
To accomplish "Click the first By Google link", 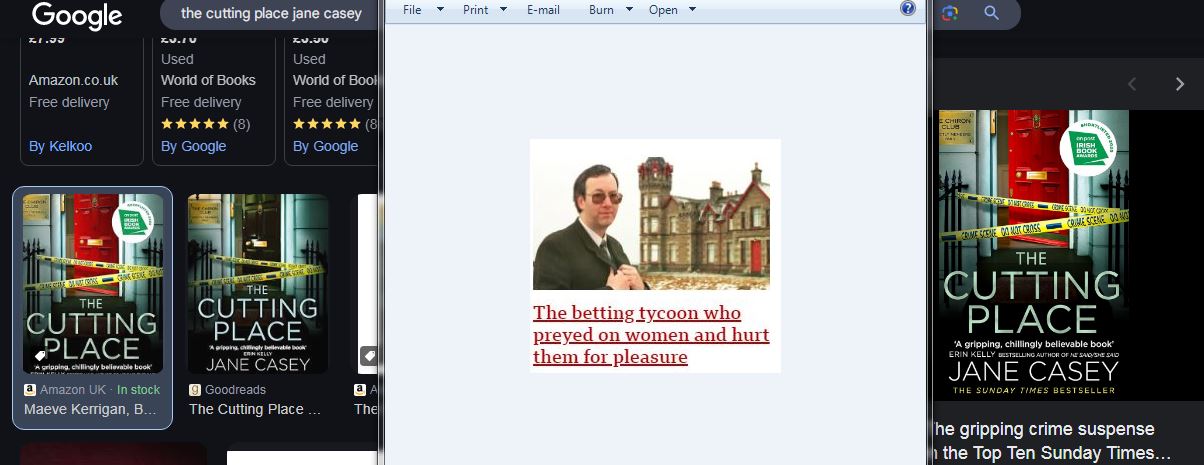I will click(x=193, y=146).
